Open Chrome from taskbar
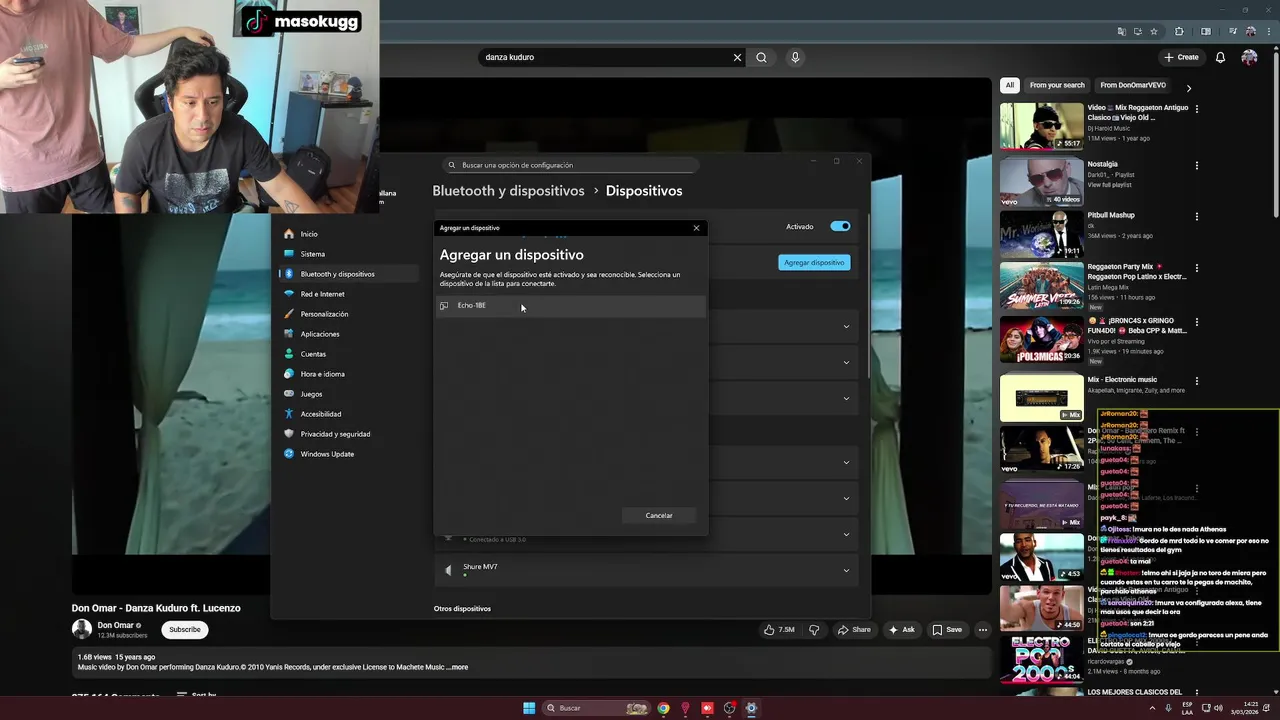This screenshot has height=720, width=1280. (663, 708)
